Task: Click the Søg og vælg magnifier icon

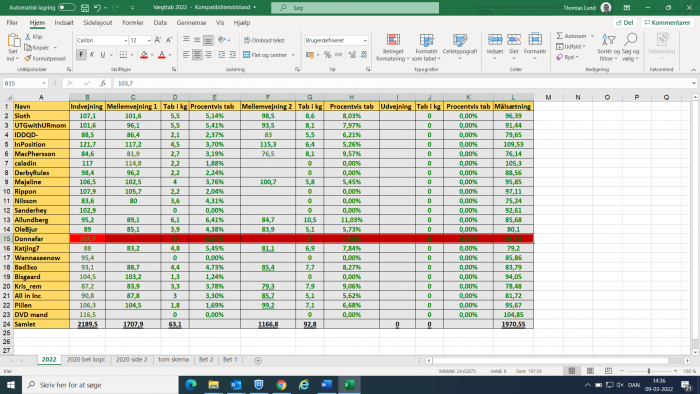Action: [x=630, y=39]
